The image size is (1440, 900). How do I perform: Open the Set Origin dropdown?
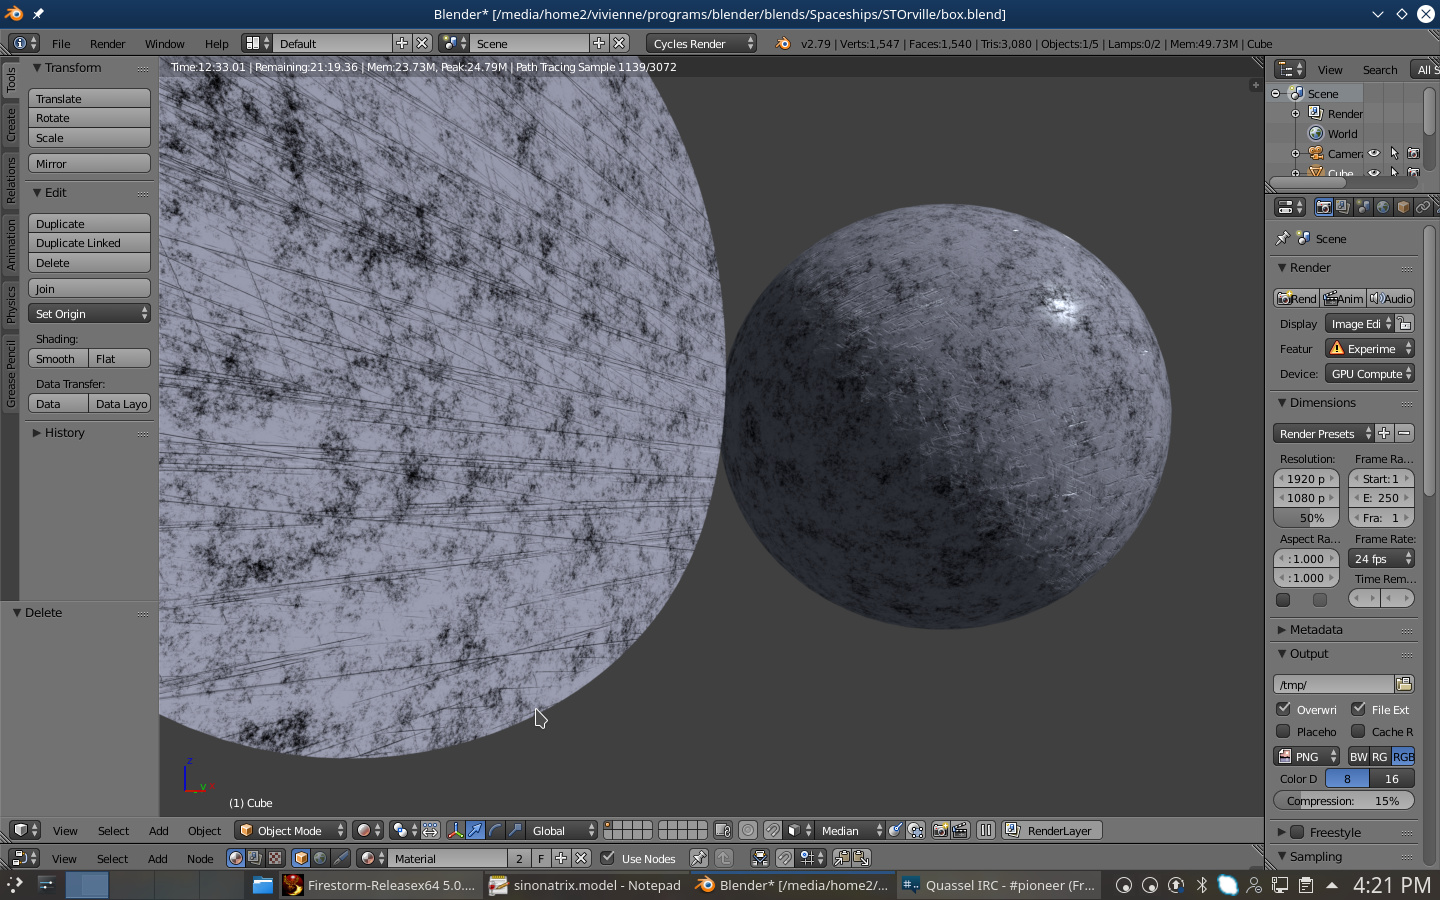point(89,313)
